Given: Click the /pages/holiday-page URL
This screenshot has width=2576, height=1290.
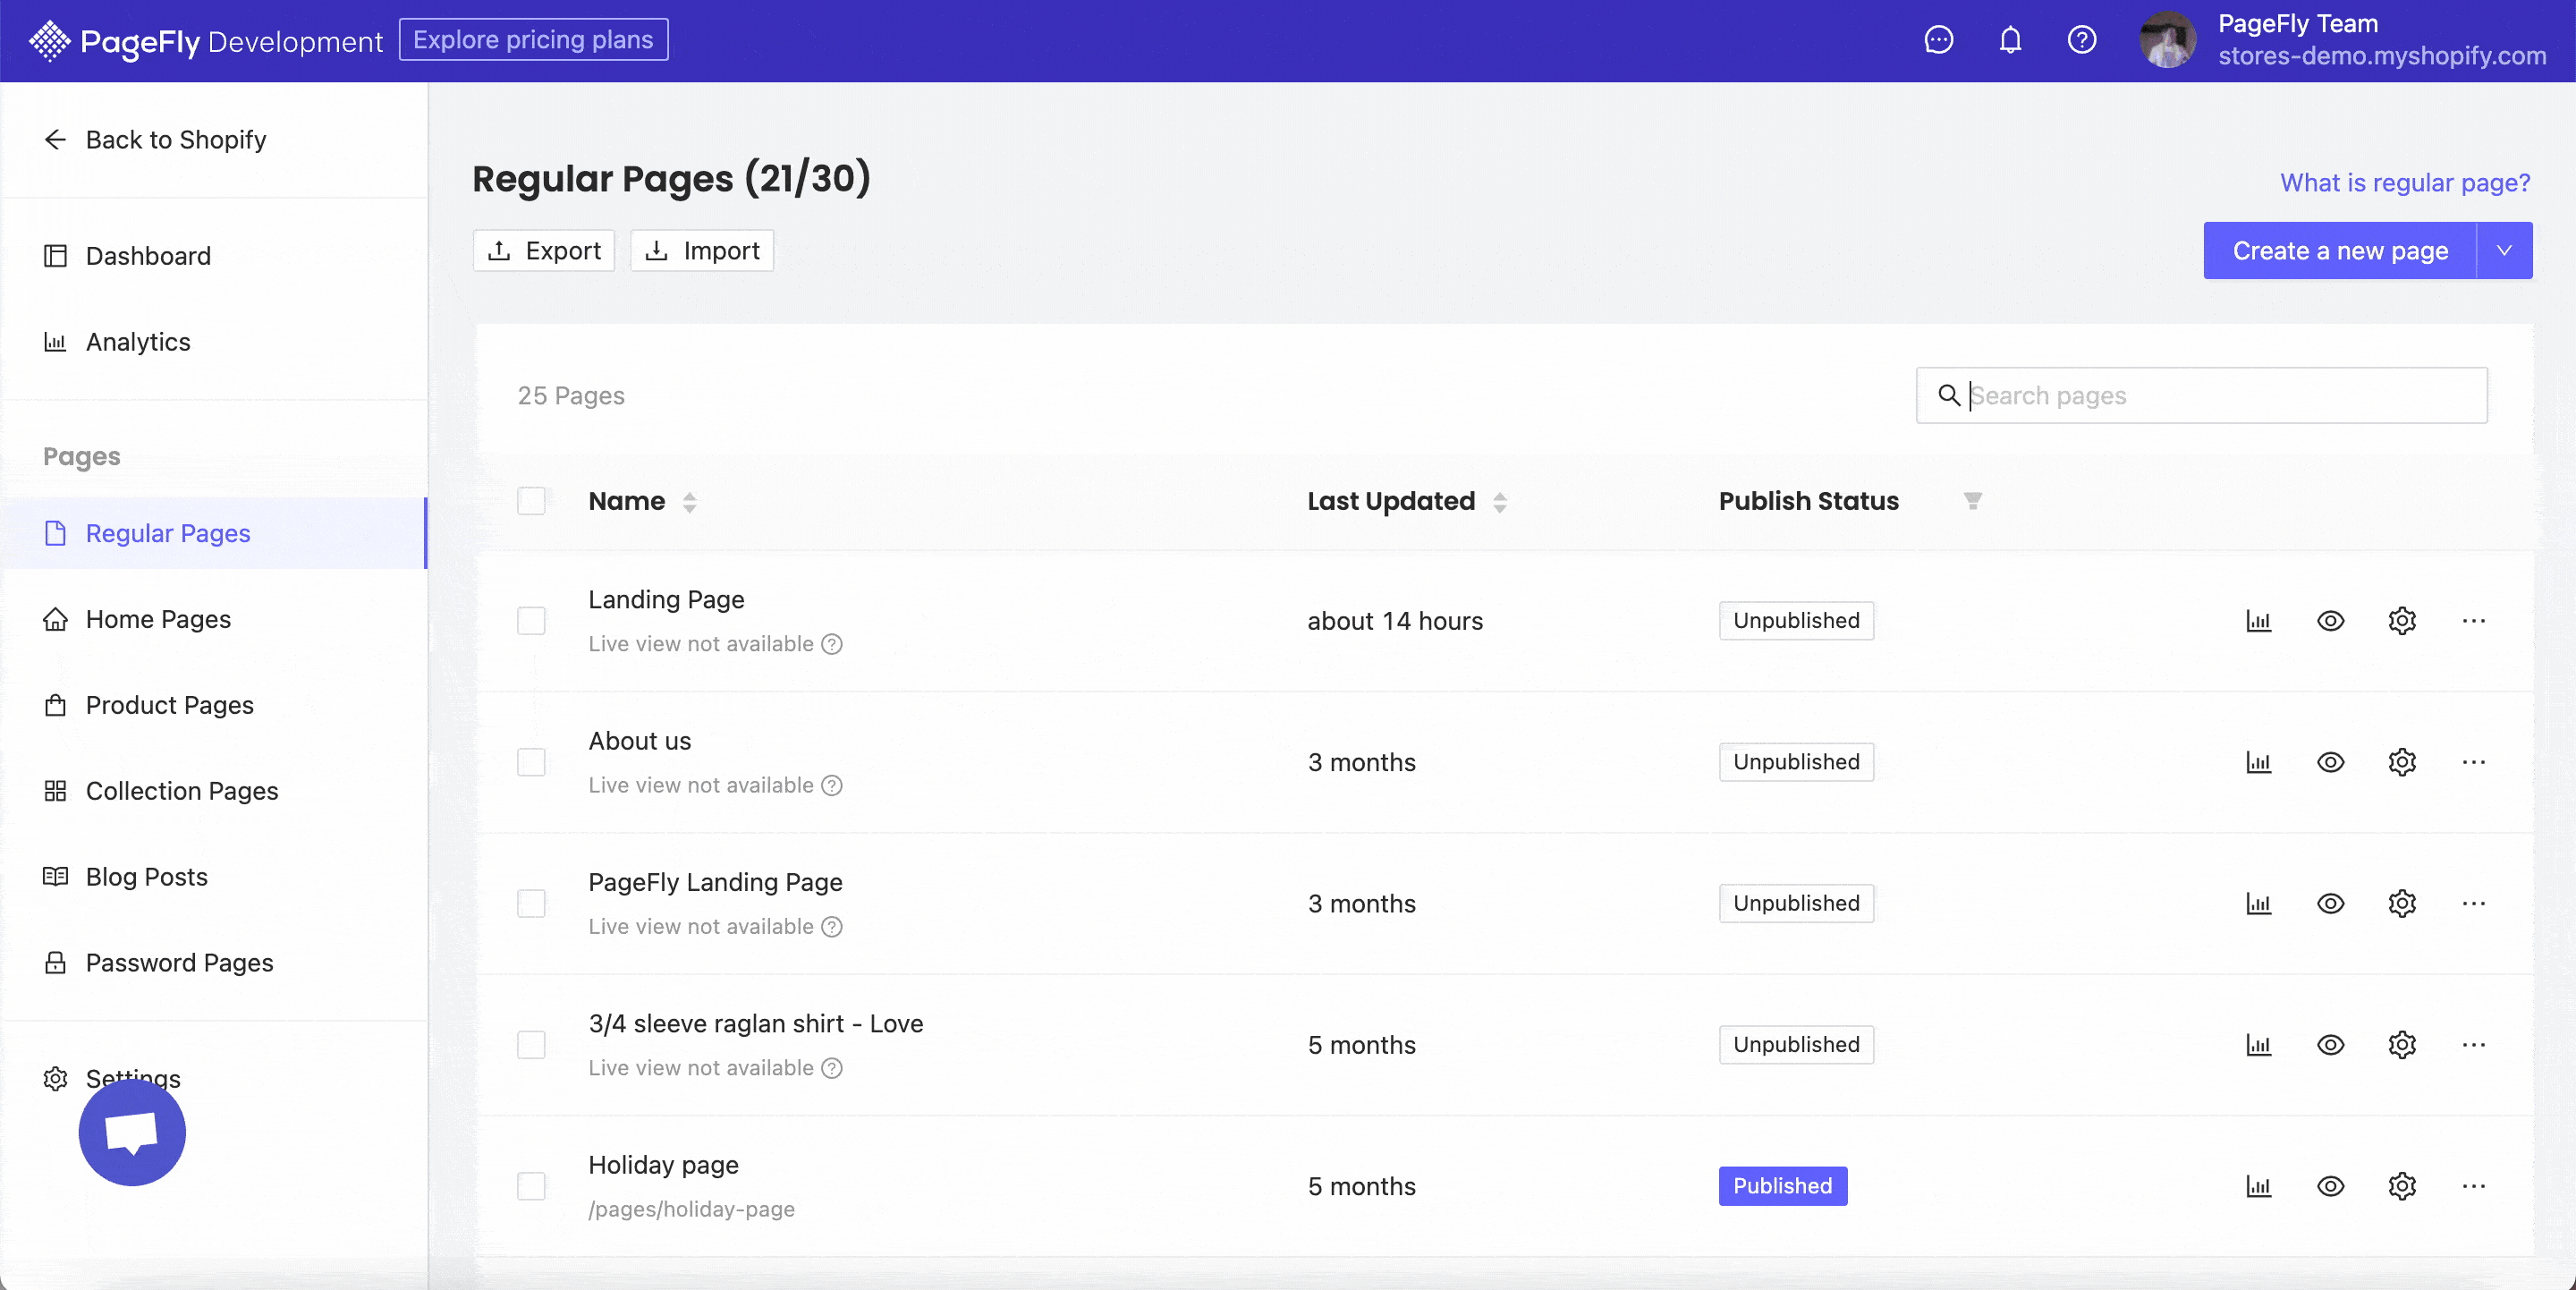Looking at the screenshot, I should pyautogui.click(x=691, y=1209).
